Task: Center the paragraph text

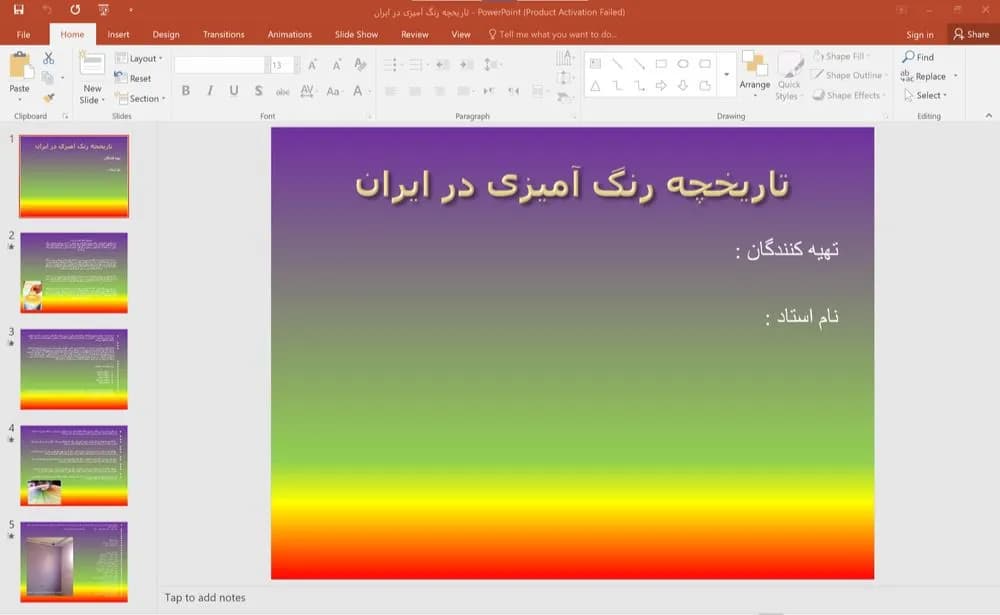Action: coord(415,91)
